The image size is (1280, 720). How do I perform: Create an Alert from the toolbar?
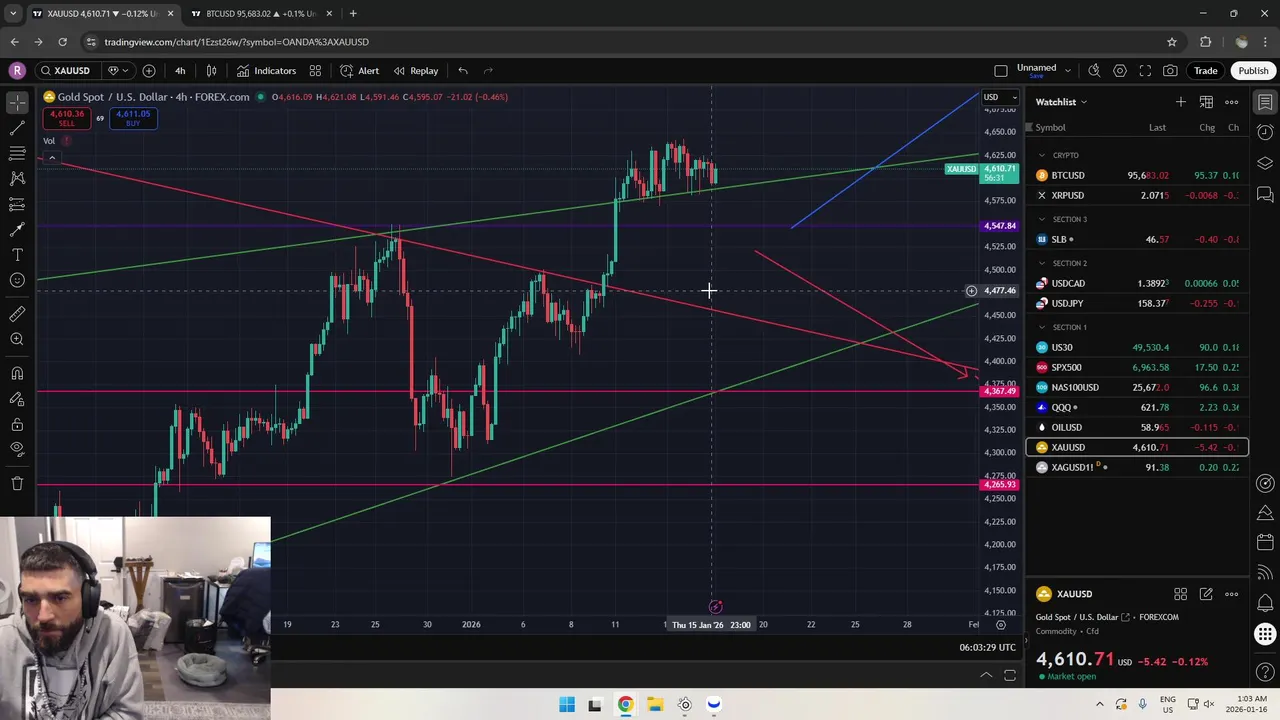point(359,71)
